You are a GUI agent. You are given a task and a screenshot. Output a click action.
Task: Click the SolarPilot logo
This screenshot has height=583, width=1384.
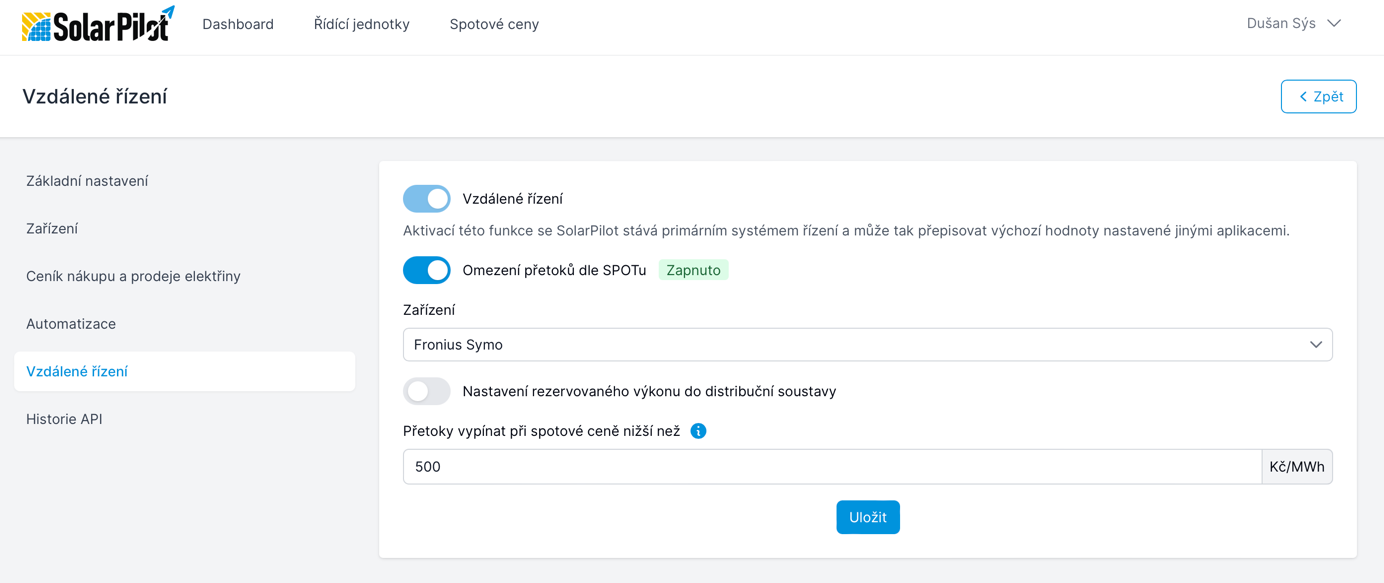pos(98,25)
